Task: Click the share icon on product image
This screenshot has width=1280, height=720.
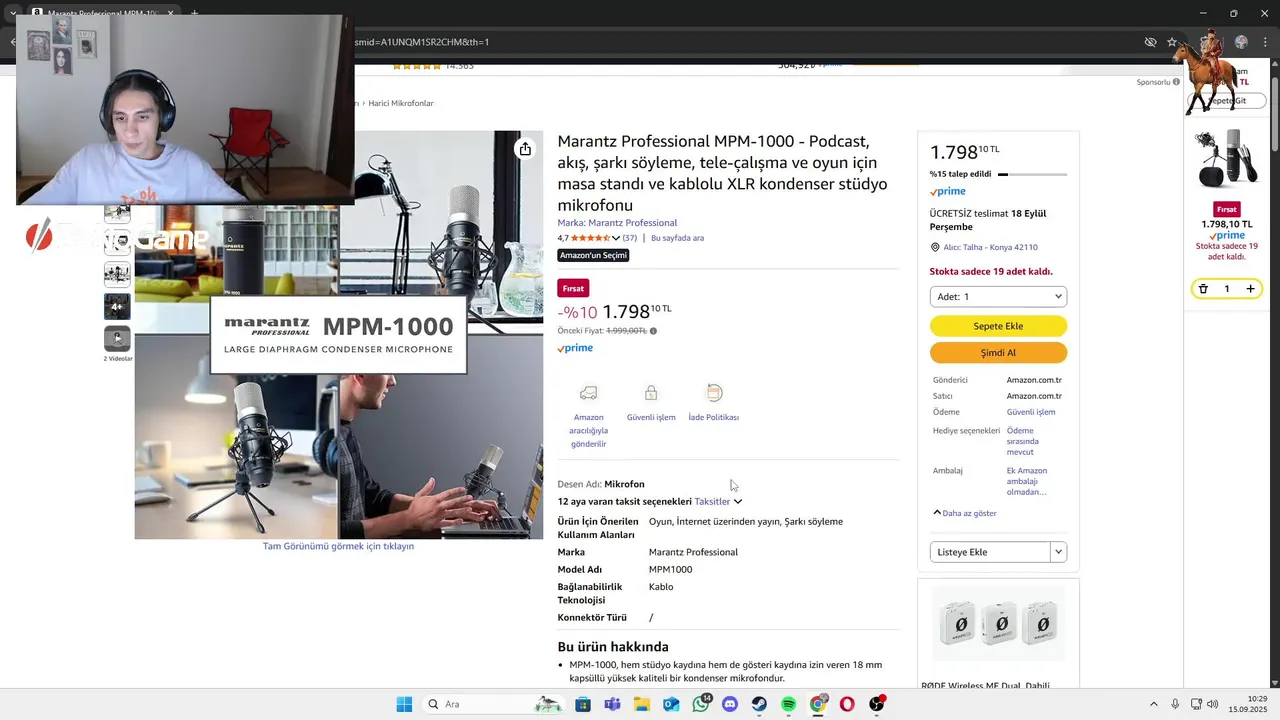Action: click(525, 149)
